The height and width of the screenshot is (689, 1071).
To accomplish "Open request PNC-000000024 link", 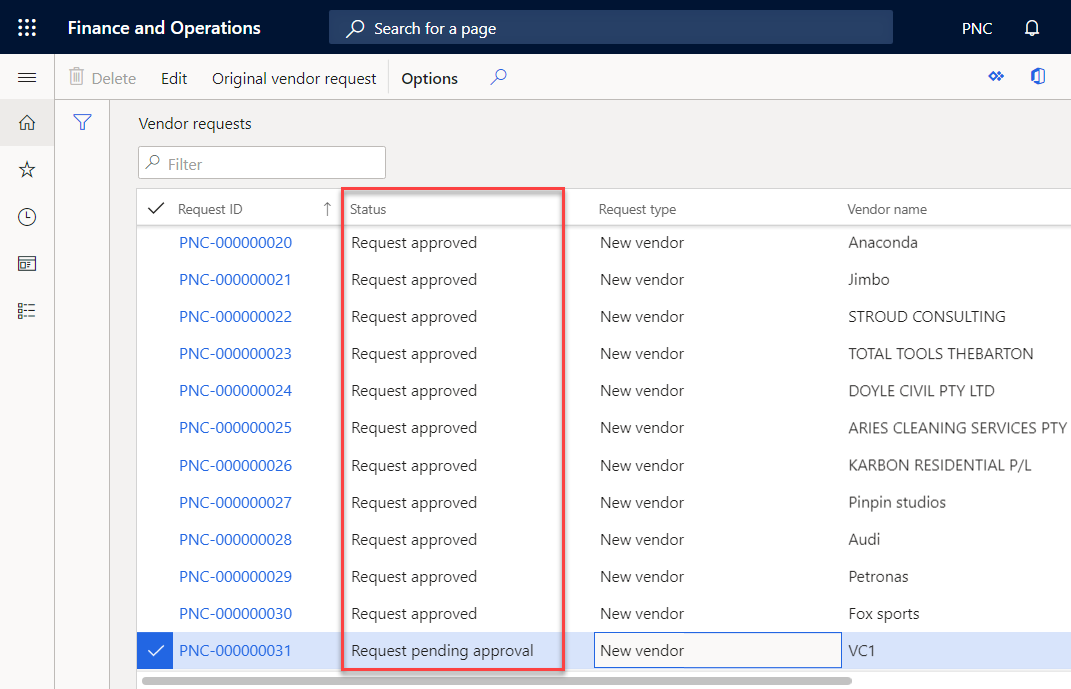I will [236, 391].
